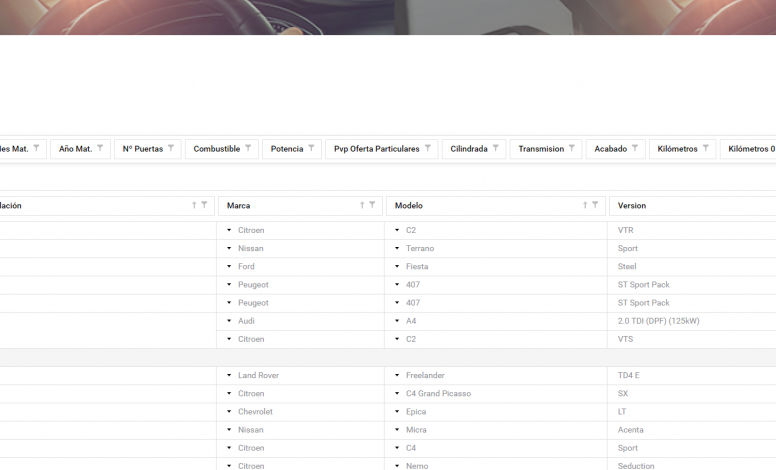Filter by Pvp Oferta Particulares funnel icon
The image size is (776, 470).
coord(428,148)
